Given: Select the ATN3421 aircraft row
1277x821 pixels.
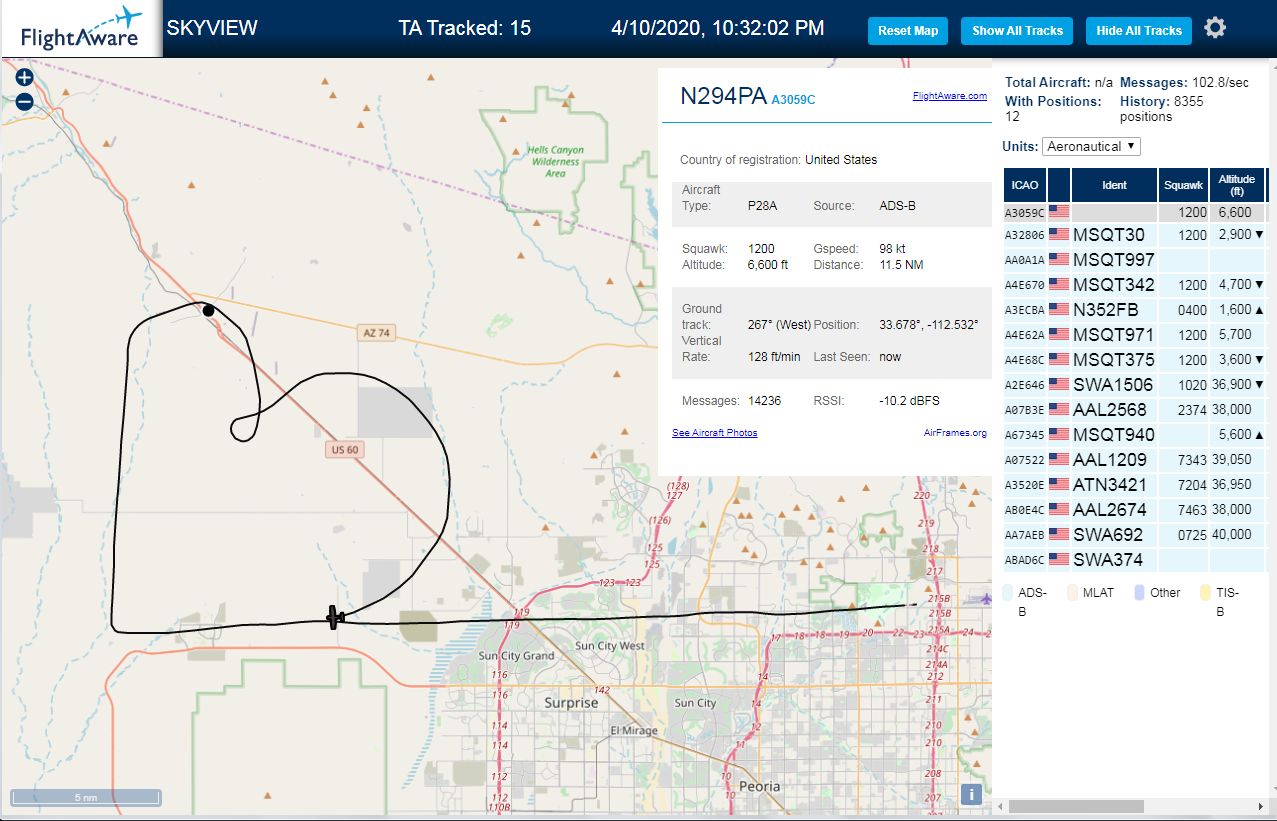Looking at the screenshot, I should 1136,485.
